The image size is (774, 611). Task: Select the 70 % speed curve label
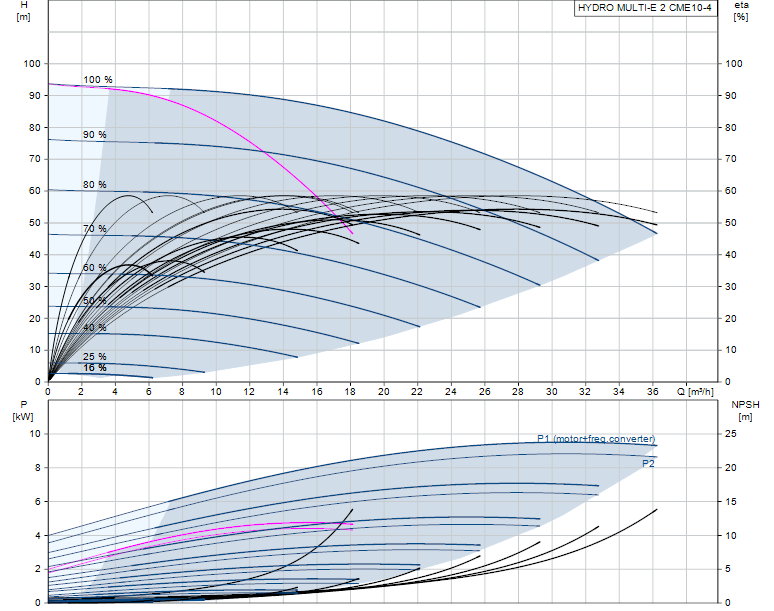pyautogui.click(x=95, y=229)
